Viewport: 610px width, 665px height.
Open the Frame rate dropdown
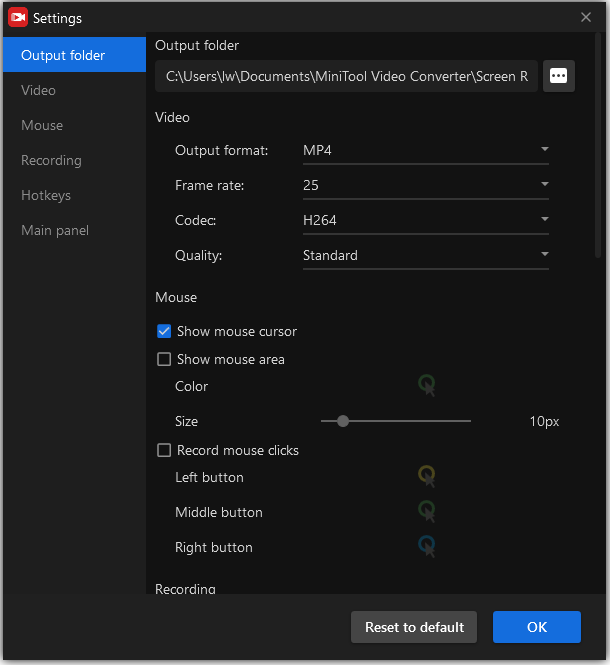425,185
